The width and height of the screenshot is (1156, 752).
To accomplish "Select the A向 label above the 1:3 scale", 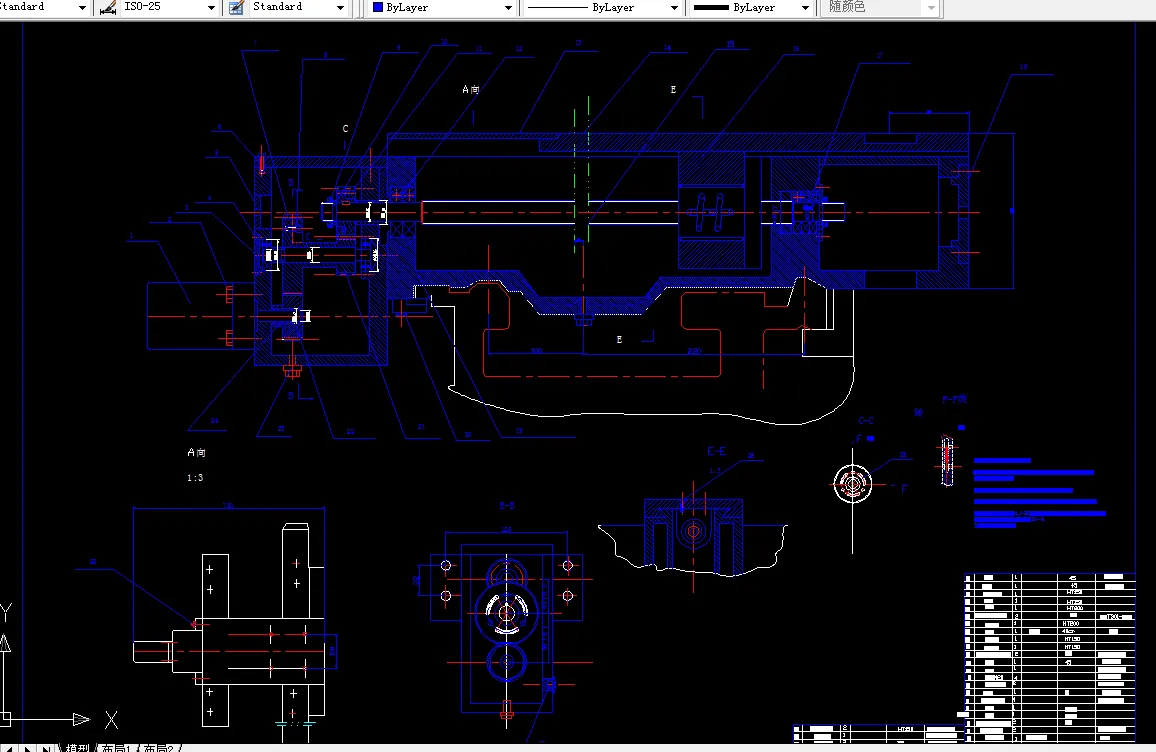I will (196, 453).
